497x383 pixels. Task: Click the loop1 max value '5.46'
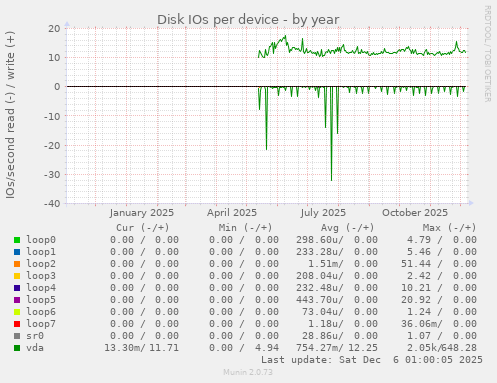pos(419,252)
